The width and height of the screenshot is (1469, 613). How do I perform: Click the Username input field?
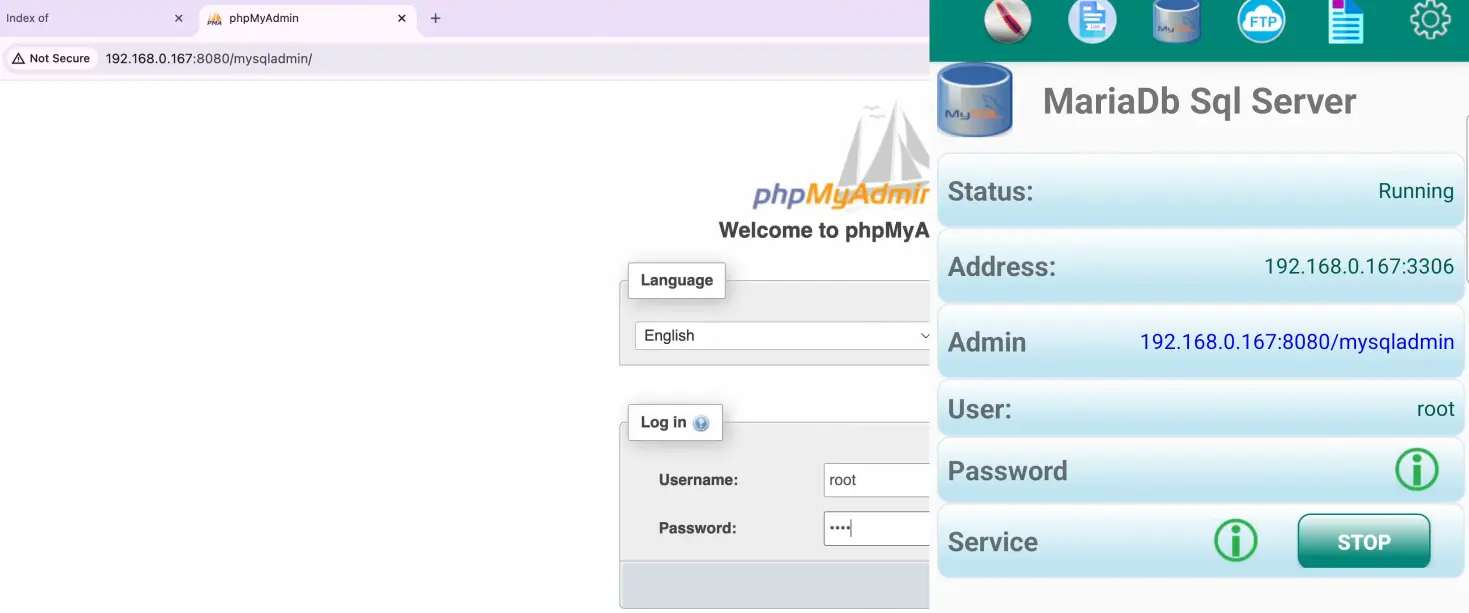pos(876,480)
